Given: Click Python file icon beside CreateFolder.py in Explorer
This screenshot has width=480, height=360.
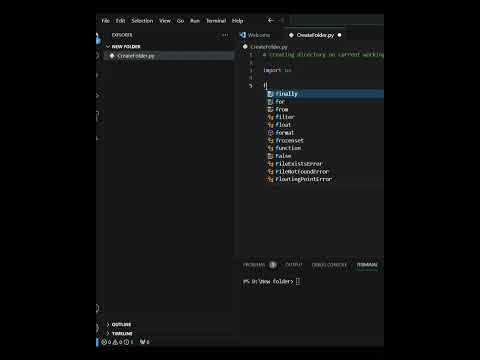Looking at the screenshot, I should click(112, 56).
